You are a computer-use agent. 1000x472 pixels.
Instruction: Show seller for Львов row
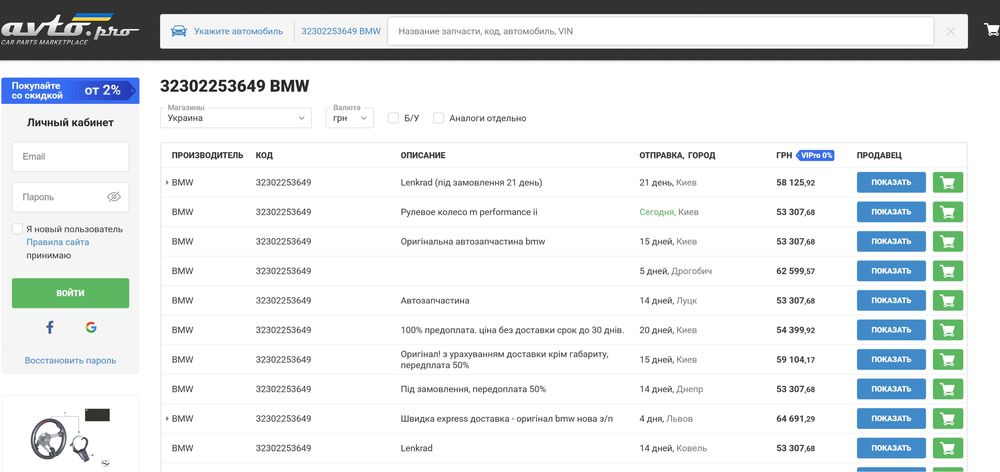click(x=891, y=418)
